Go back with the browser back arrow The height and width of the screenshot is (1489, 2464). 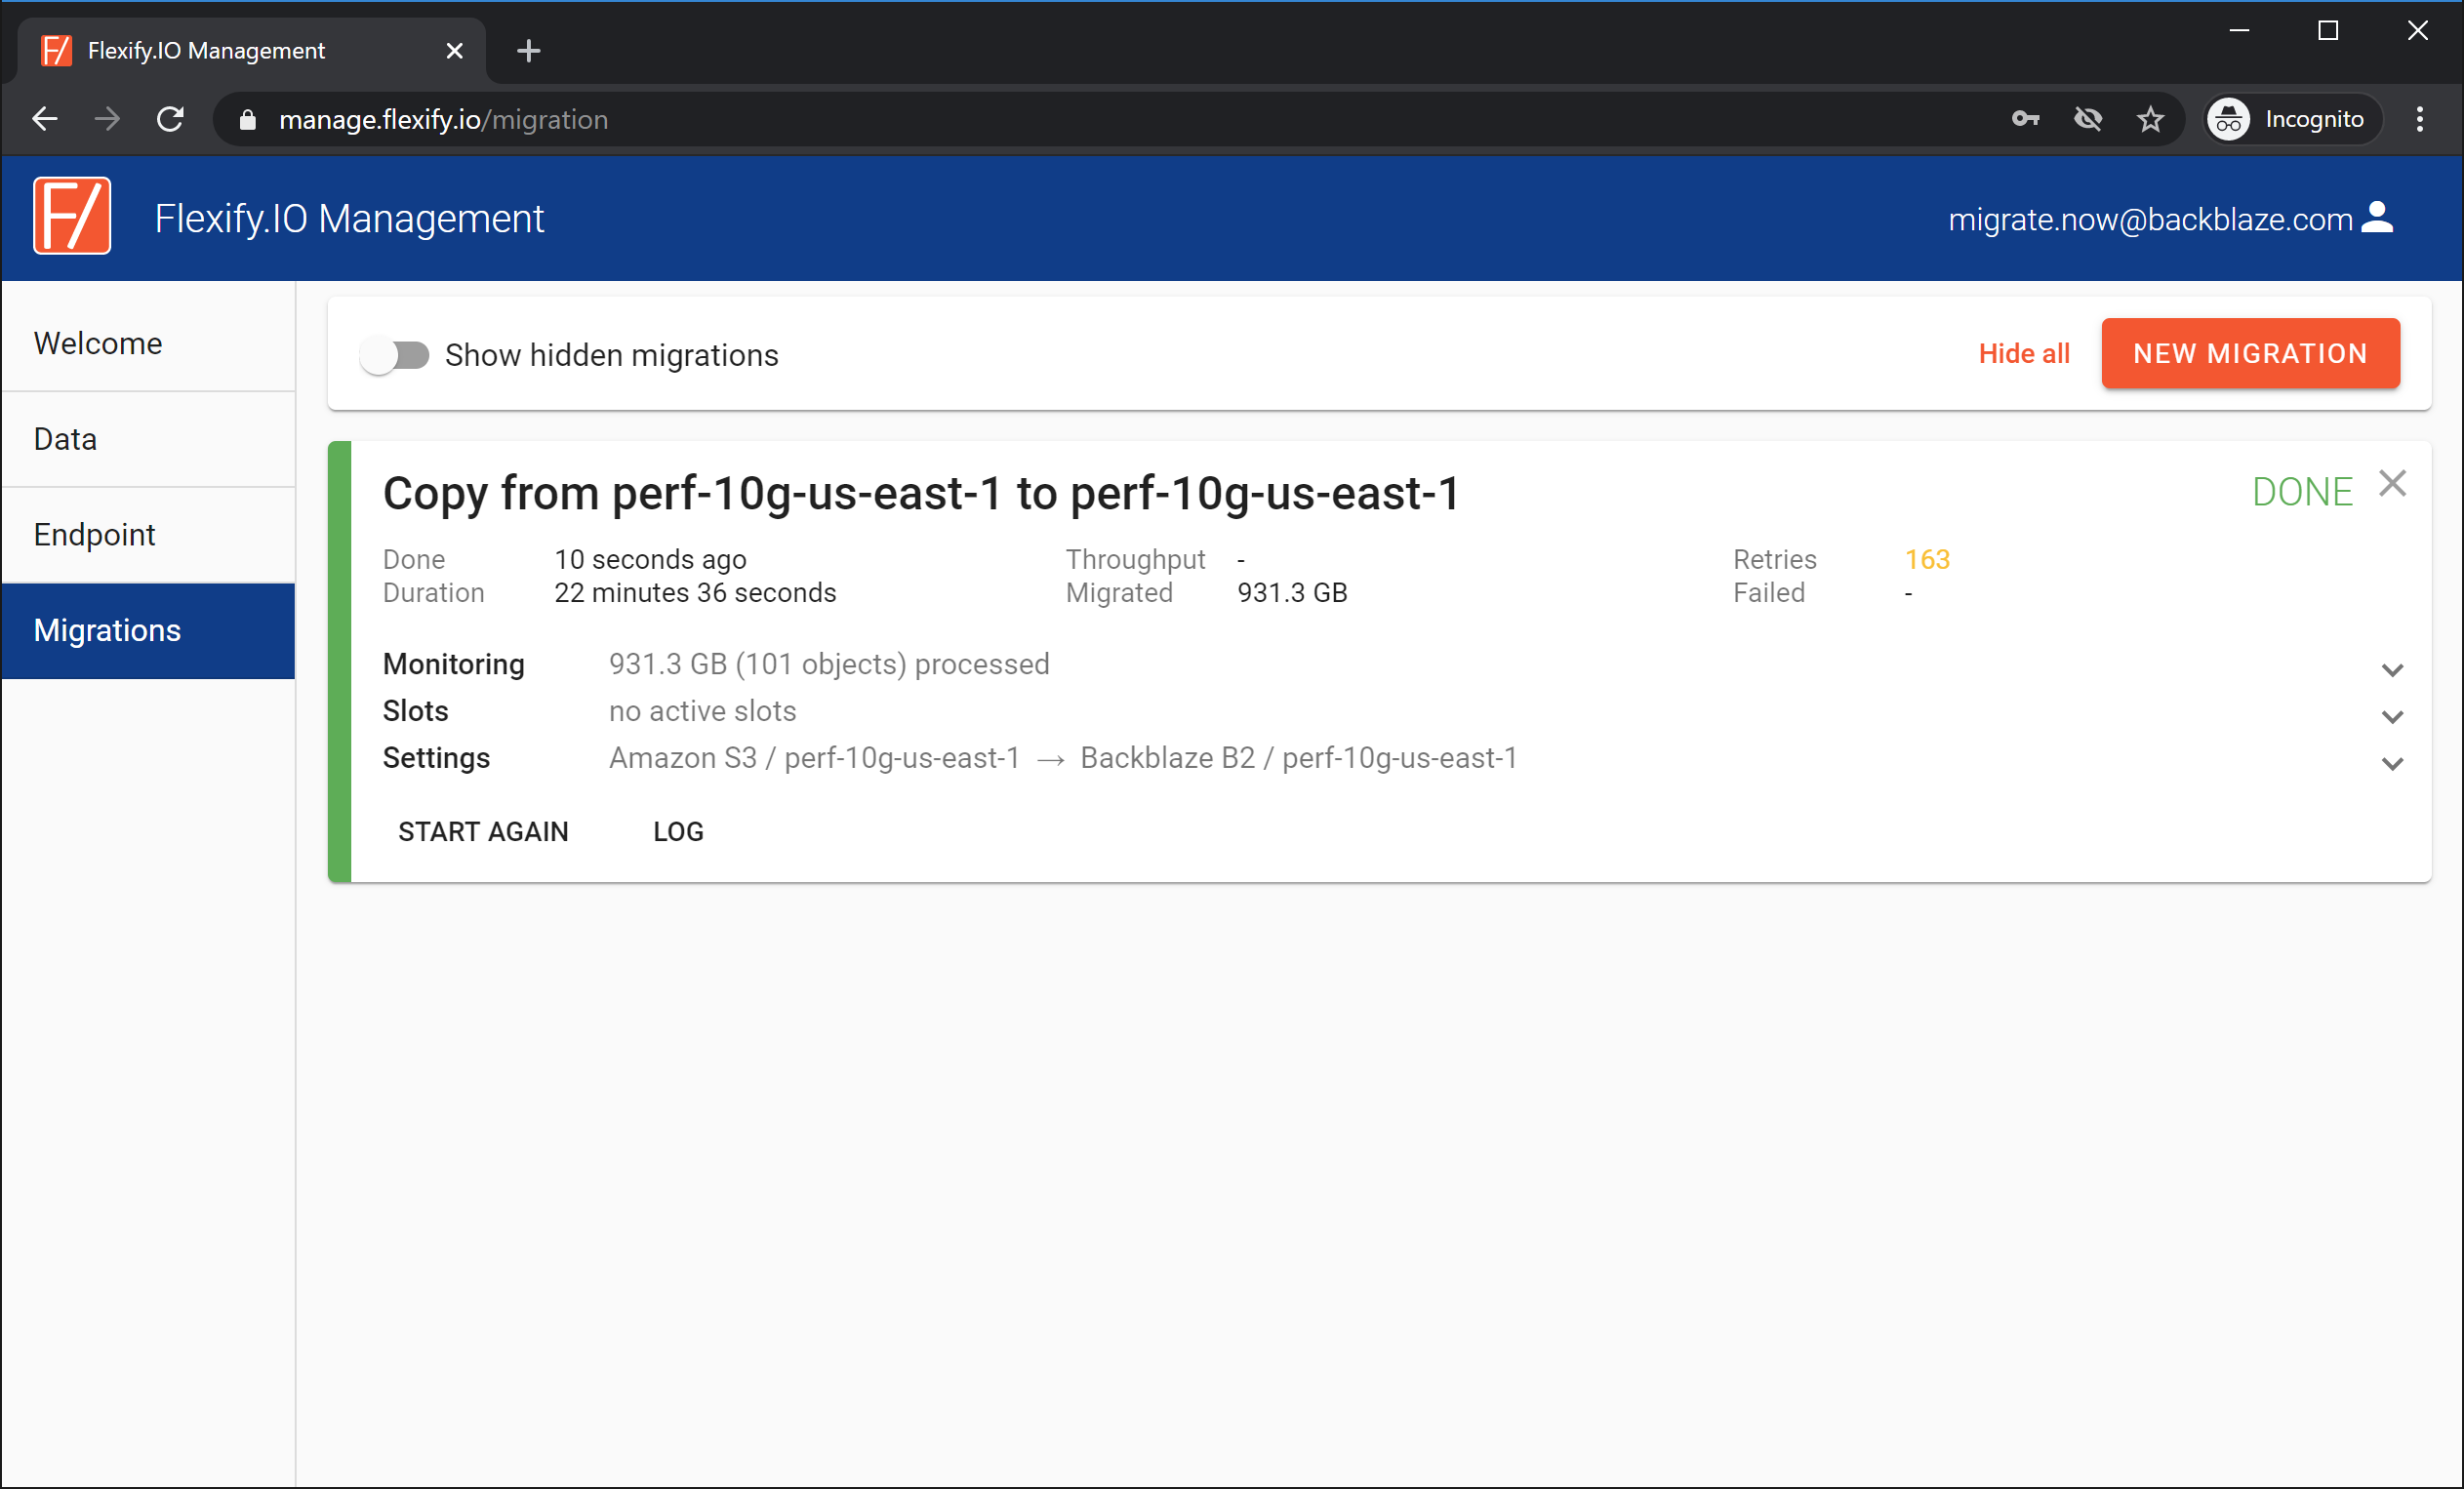point(45,119)
